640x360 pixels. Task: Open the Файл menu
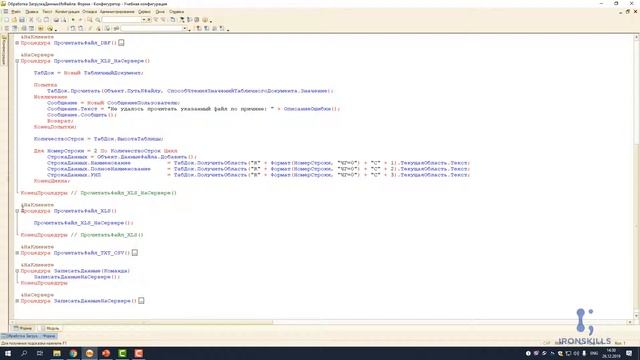click(16, 12)
